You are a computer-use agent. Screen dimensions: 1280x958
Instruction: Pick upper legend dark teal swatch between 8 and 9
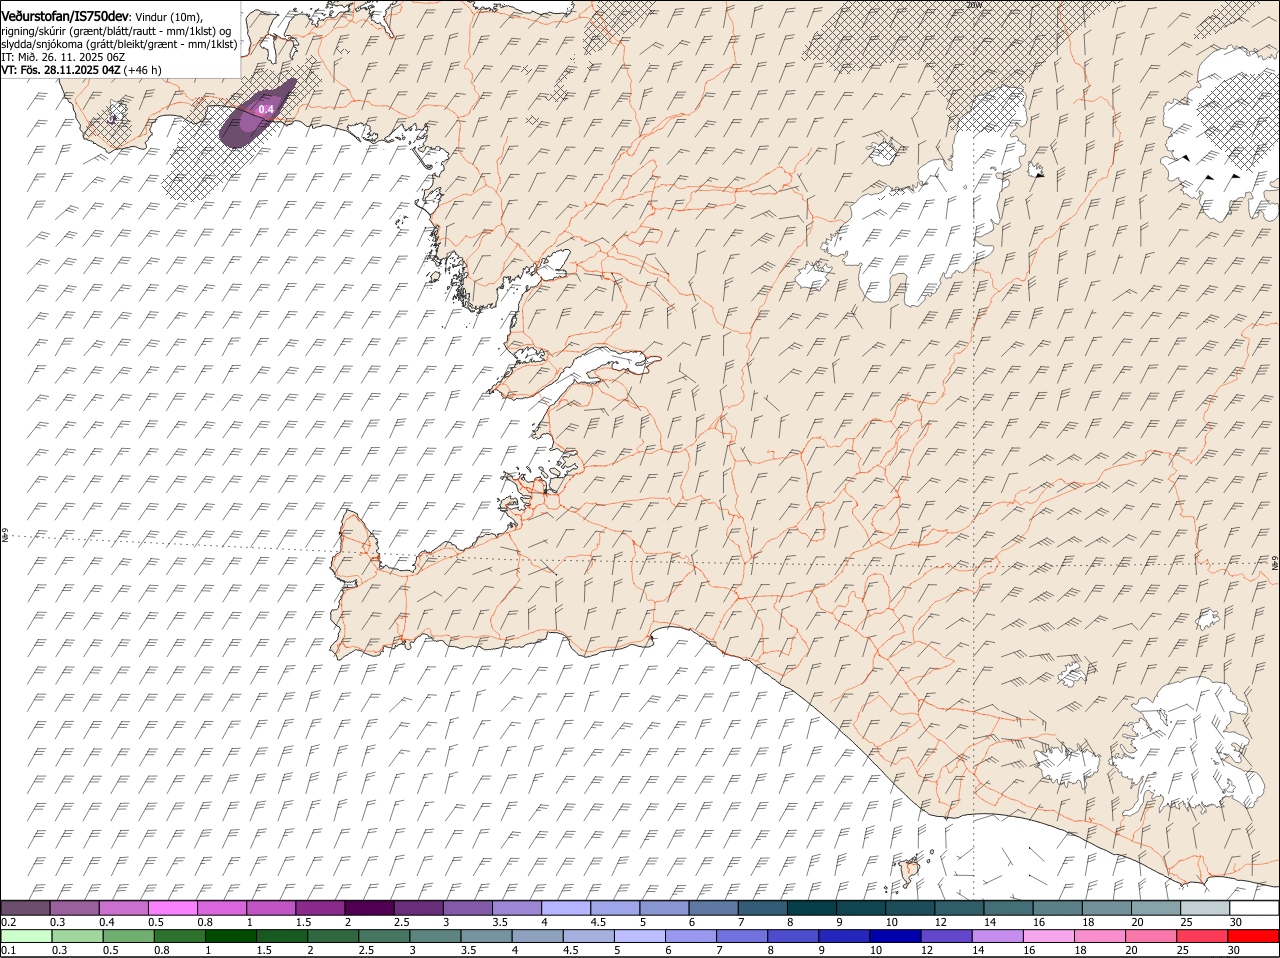coord(812,908)
